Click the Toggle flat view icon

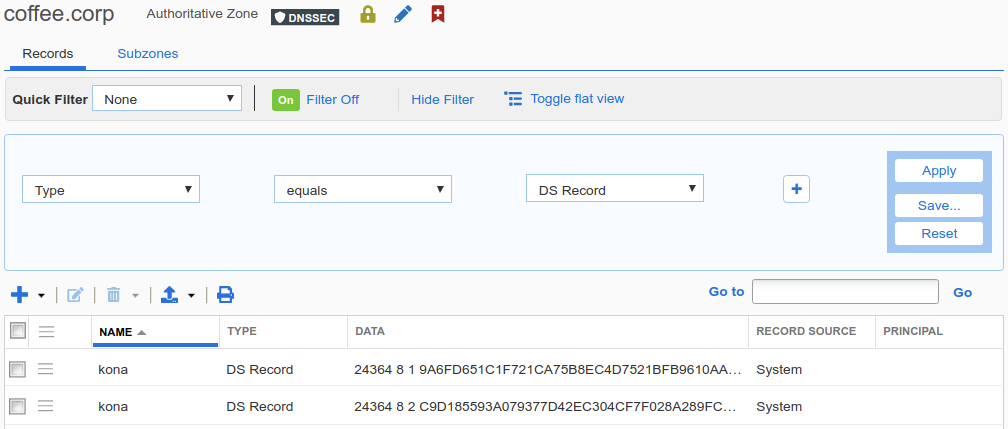point(513,99)
